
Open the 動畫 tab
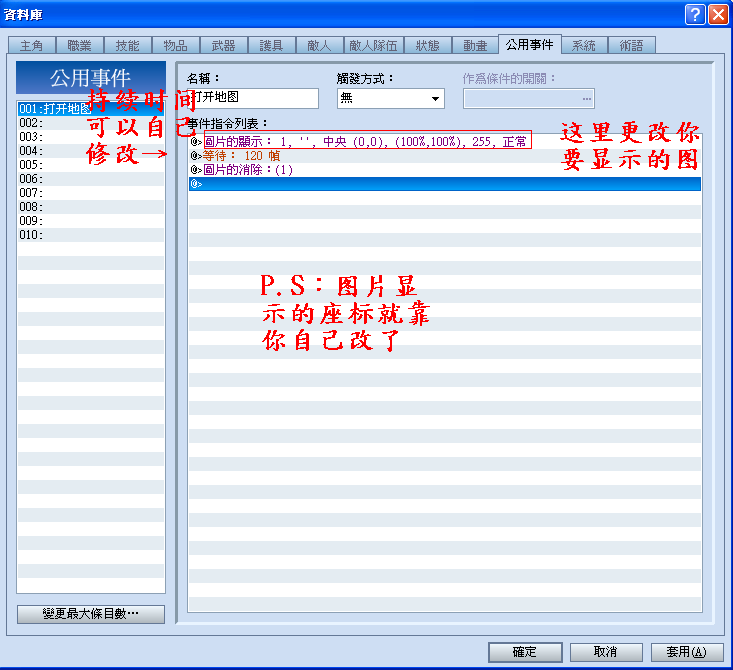tap(475, 45)
